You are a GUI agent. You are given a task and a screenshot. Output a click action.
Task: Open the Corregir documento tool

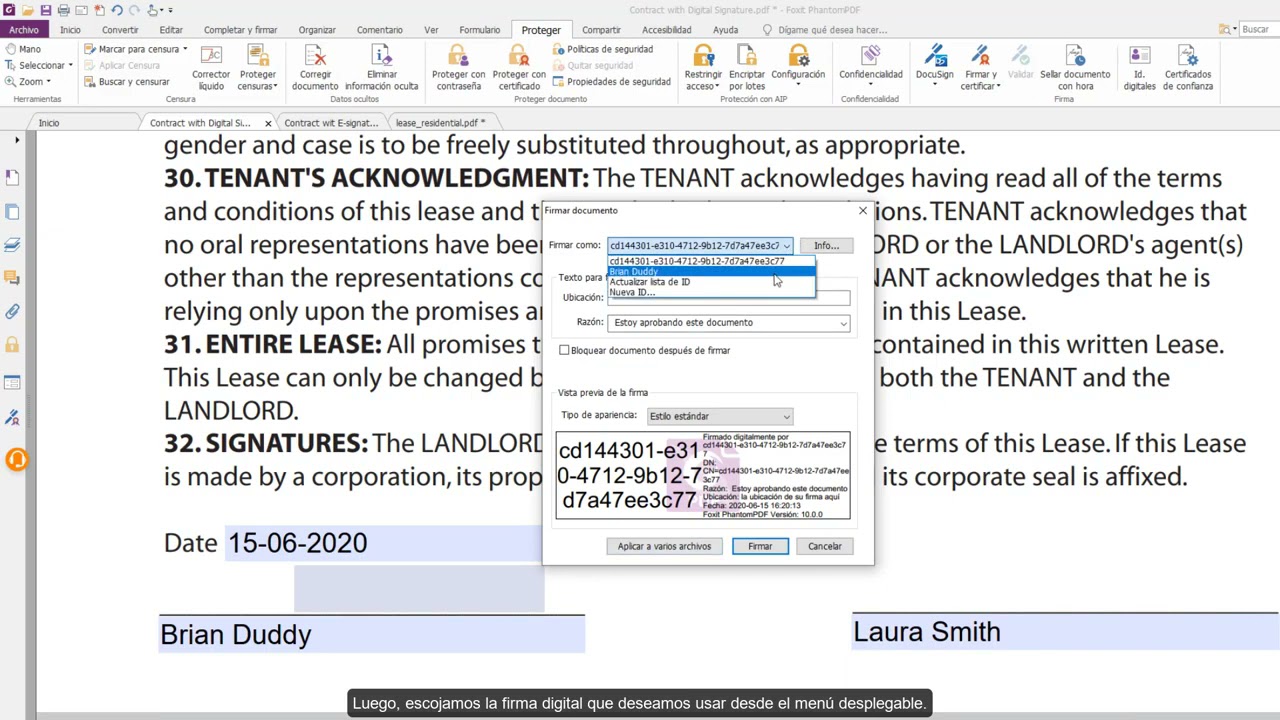pos(315,68)
